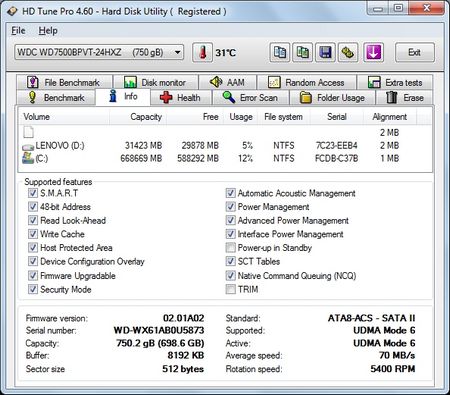Click the Free column header
This screenshot has width=450, height=395.
click(x=195, y=117)
